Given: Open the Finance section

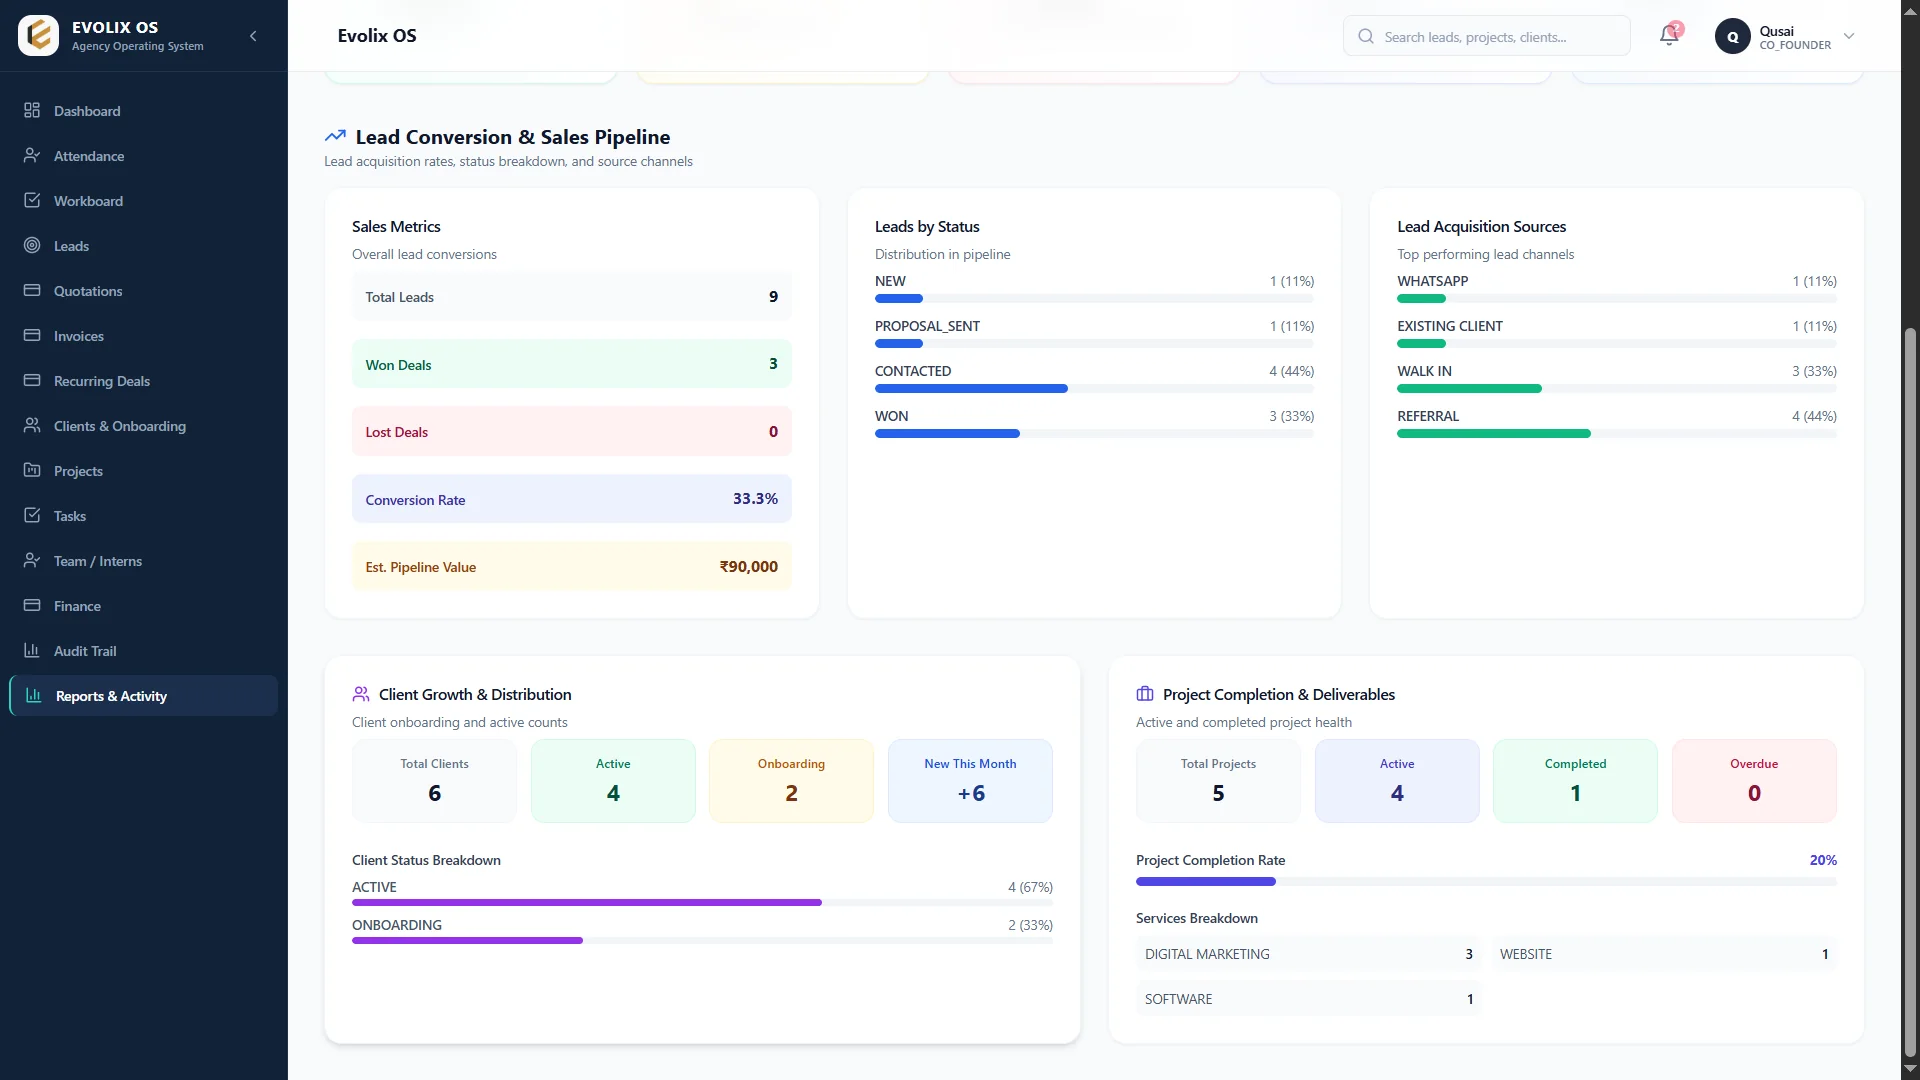Looking at the screenshot, I should (x=143, y=605).
